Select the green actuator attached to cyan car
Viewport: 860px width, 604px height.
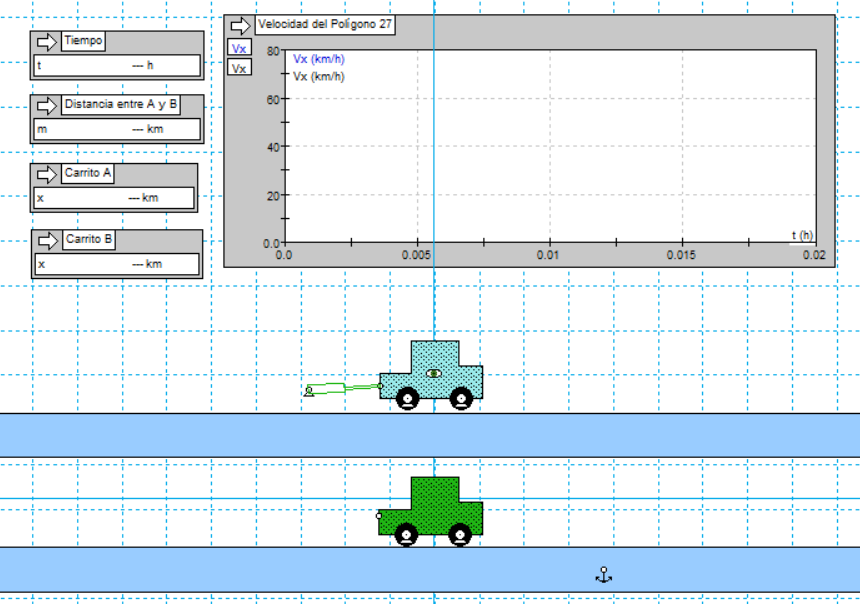[345, 388]
